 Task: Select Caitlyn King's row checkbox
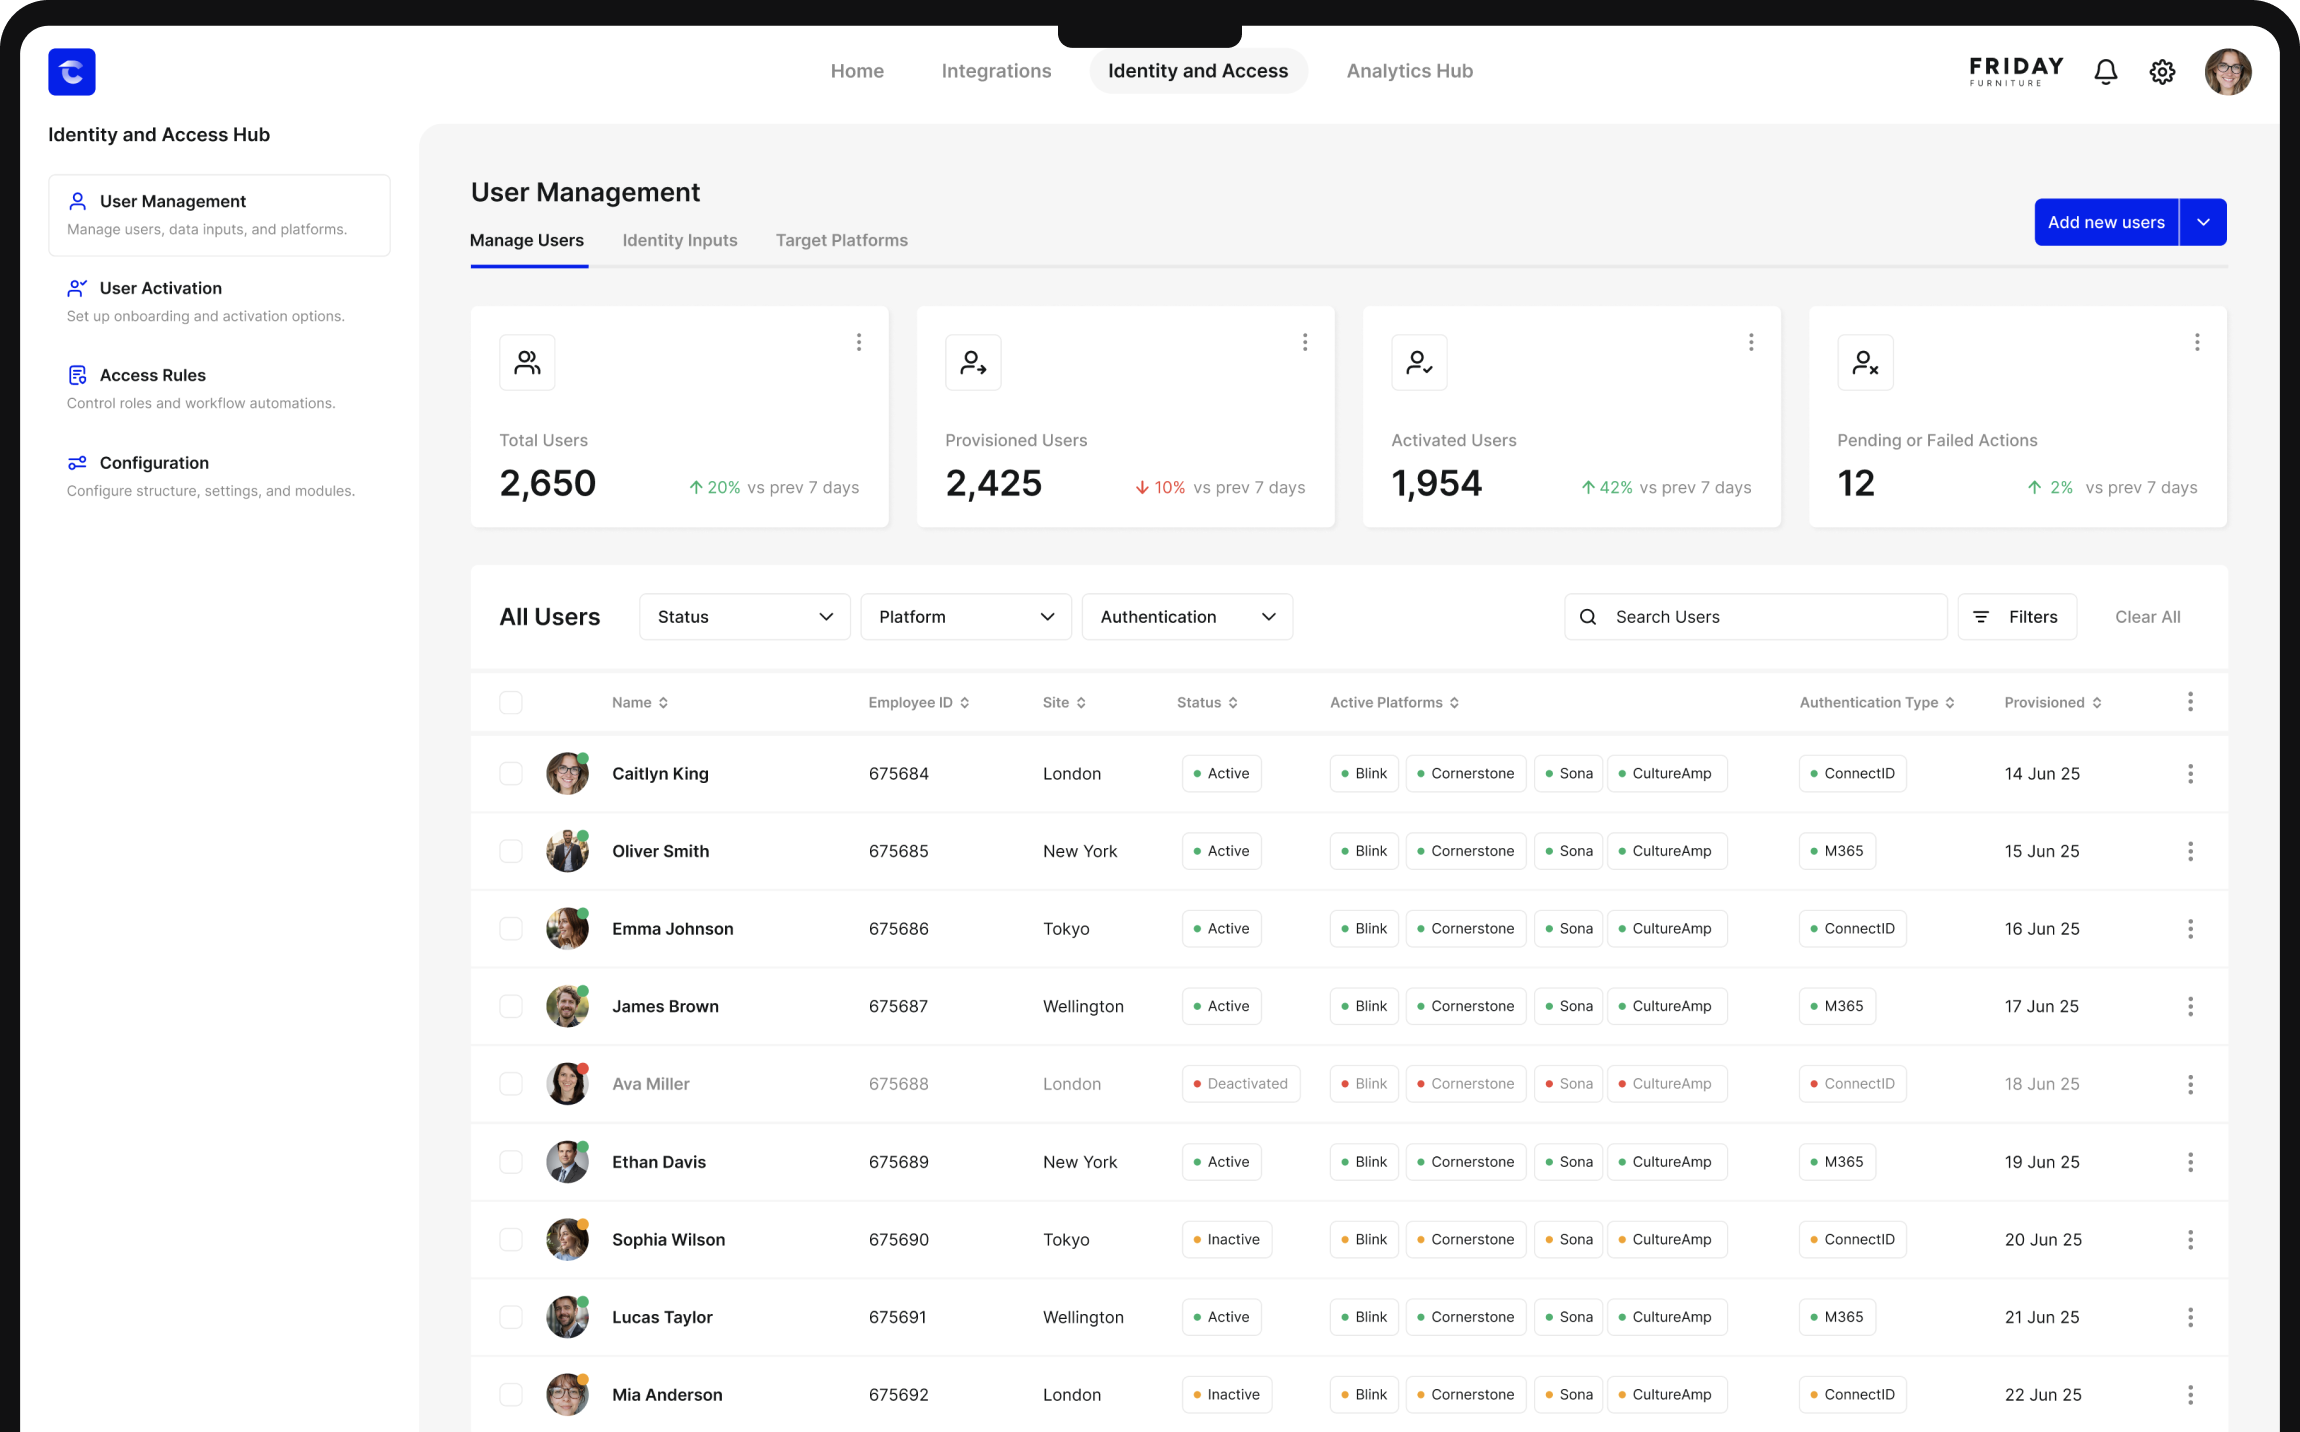pyautogui.click(x=511, y=774)
